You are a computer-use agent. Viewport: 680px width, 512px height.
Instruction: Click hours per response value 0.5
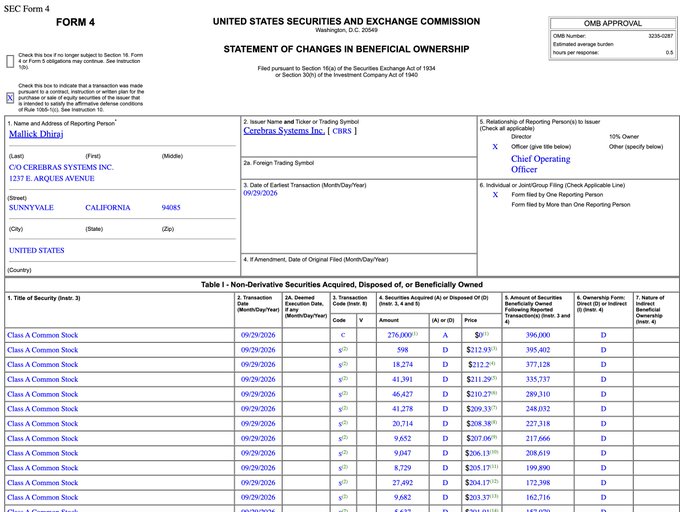[x=669, y=52]
